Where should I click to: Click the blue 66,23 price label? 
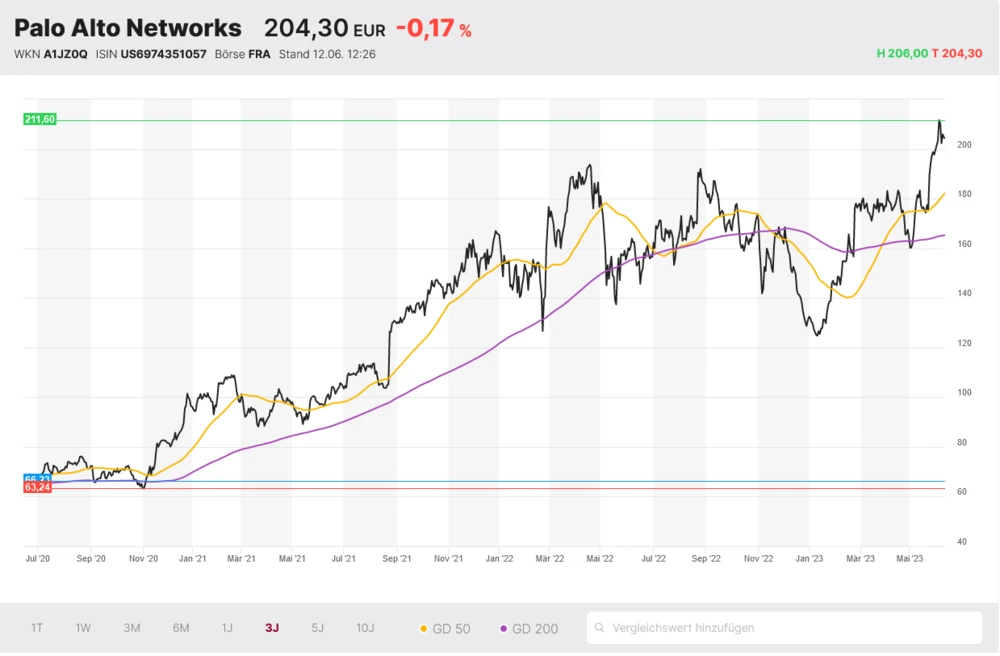[x=37, y=480]
